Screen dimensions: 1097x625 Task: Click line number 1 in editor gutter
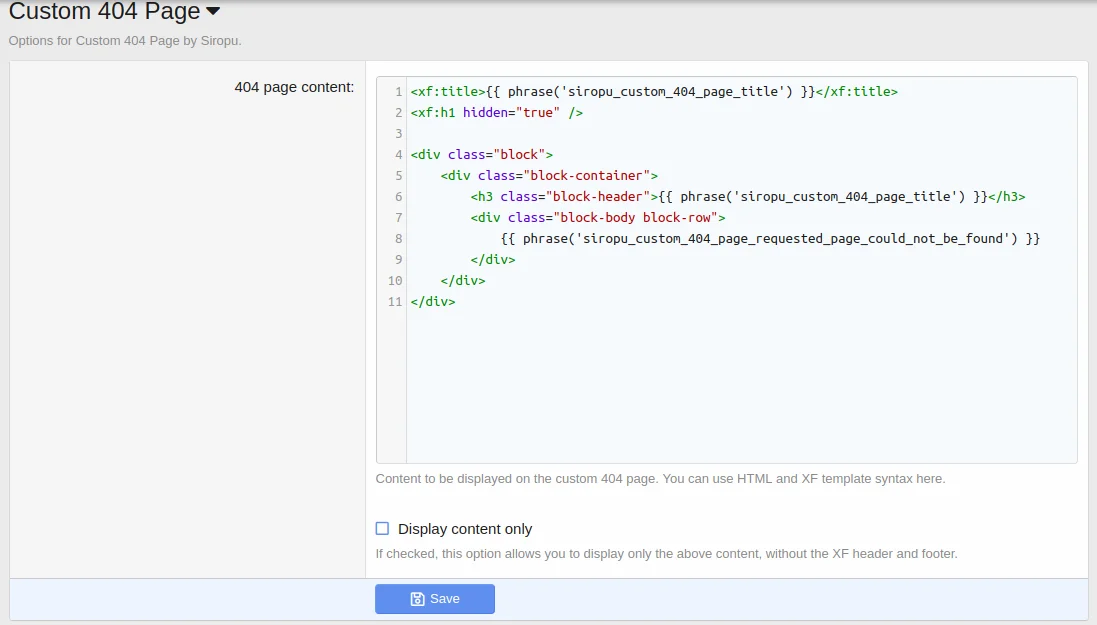coord(398,92)
